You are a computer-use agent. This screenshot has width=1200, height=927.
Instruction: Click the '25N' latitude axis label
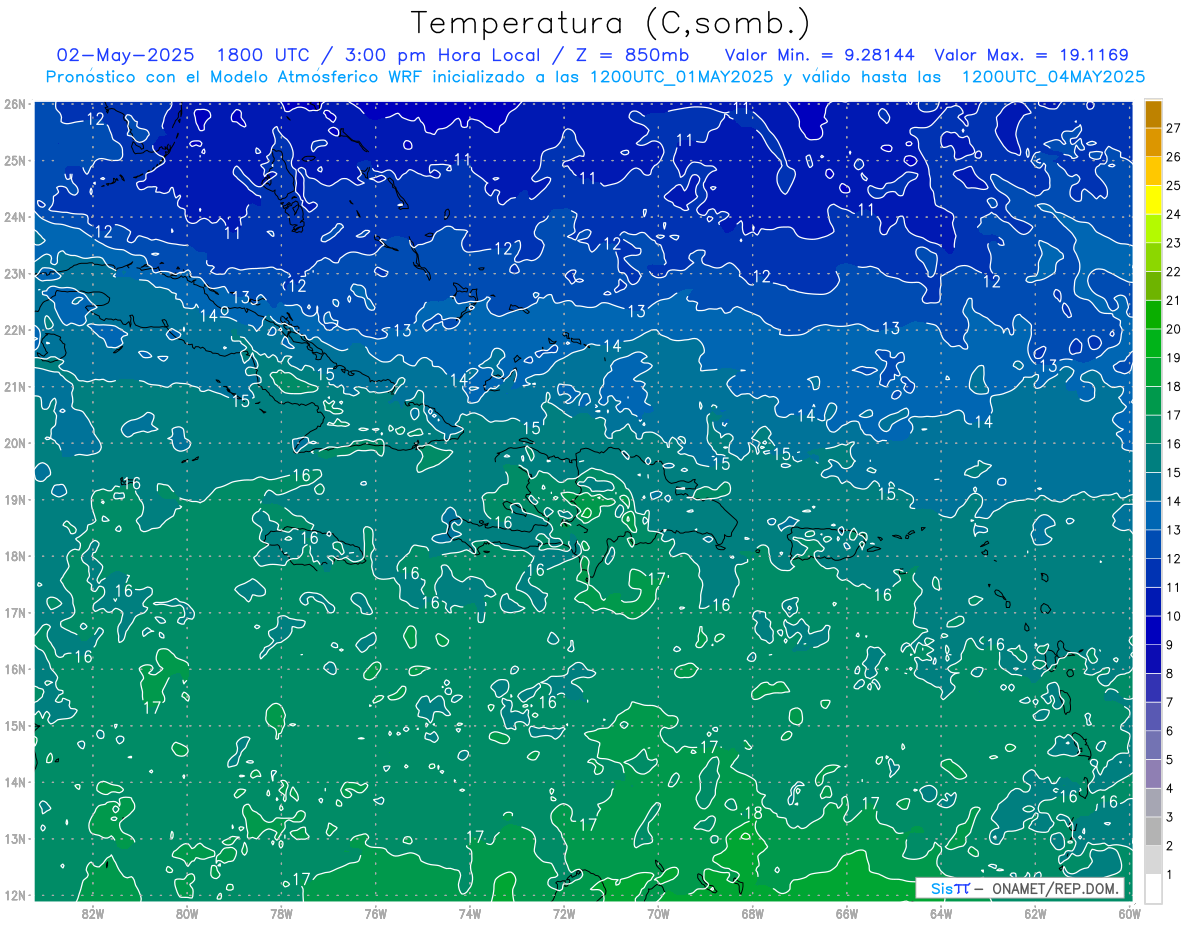(14, 160)
